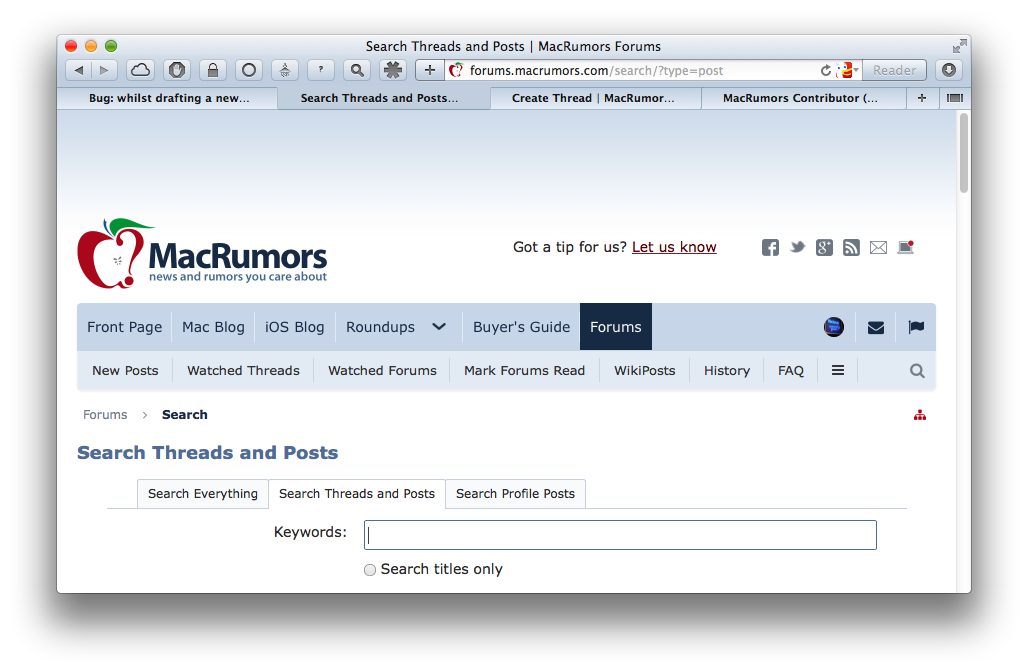Open iOS Blog

(294, 326)
